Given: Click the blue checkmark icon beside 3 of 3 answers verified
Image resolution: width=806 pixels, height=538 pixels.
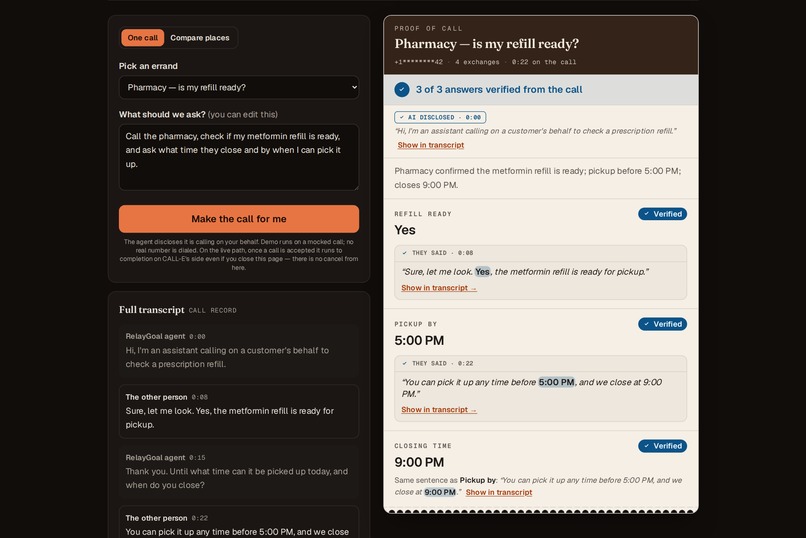Looking at the screenshot, I should pos(402,89).
